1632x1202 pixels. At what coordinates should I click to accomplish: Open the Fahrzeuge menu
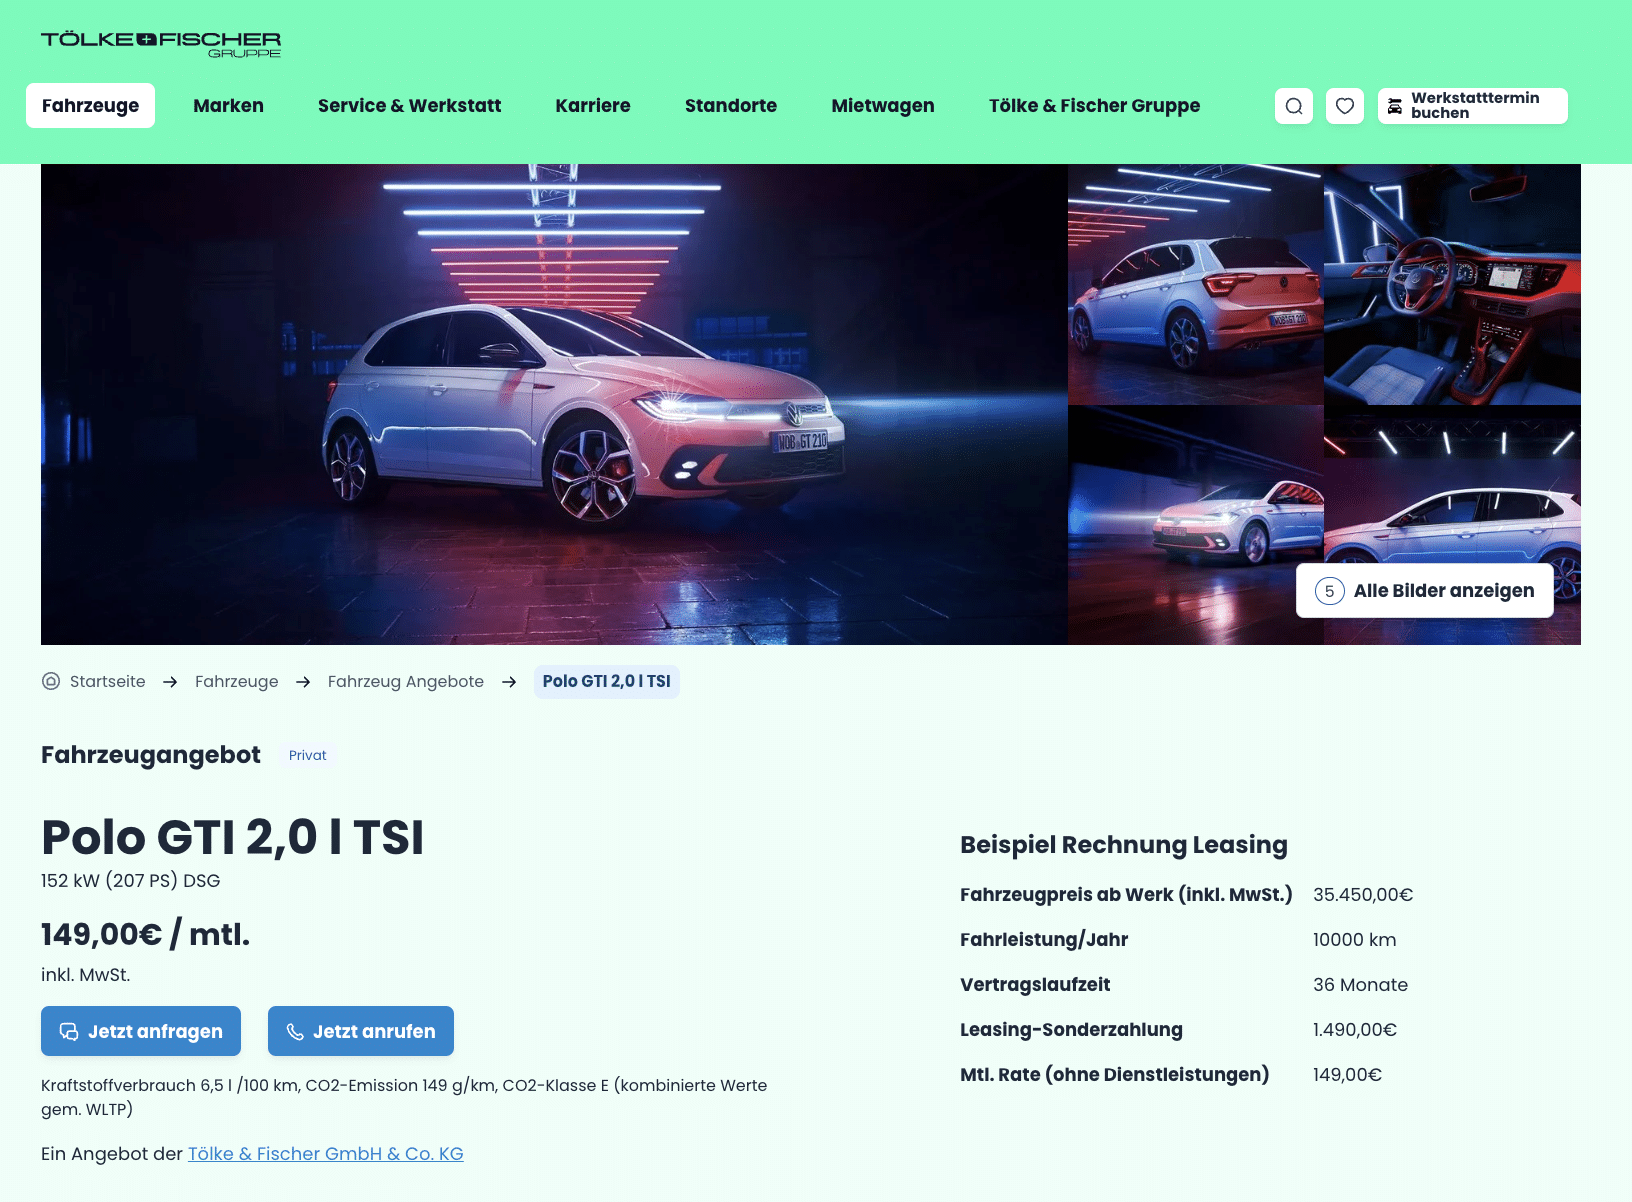(90, 106)
